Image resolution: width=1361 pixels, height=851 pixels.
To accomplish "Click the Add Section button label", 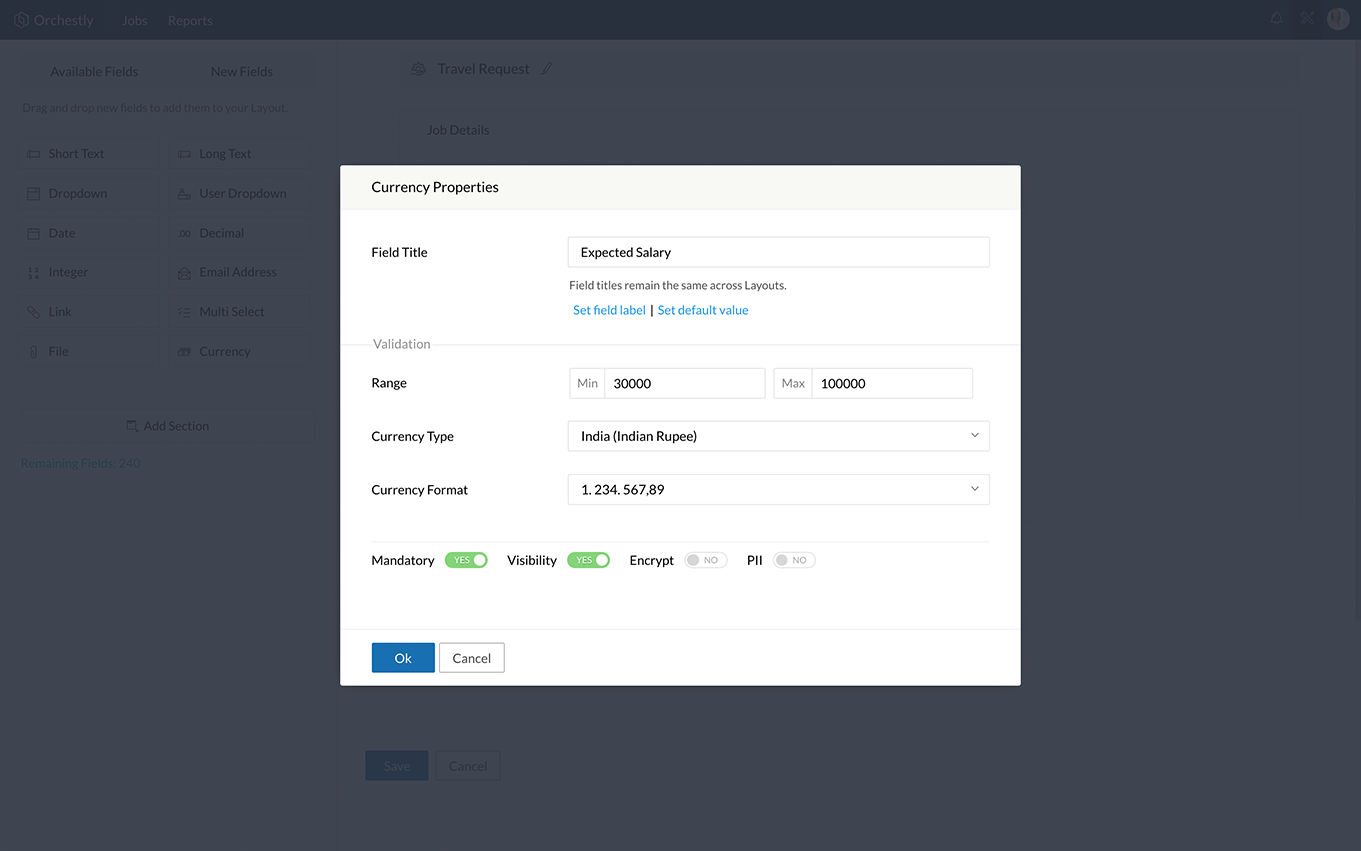I will 176,426.
